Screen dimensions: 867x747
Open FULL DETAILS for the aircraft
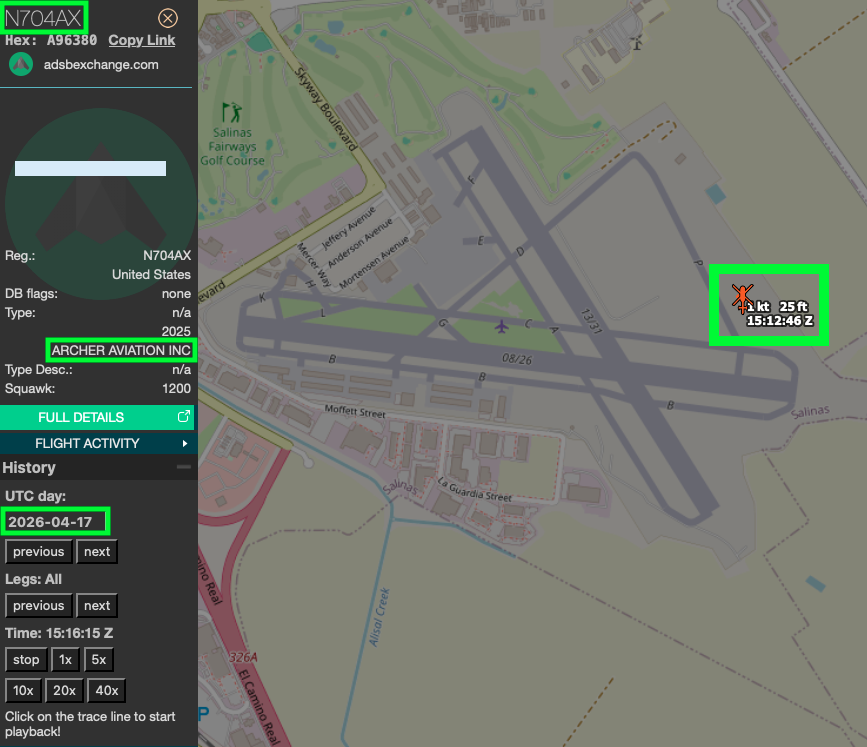coord(97,417)
